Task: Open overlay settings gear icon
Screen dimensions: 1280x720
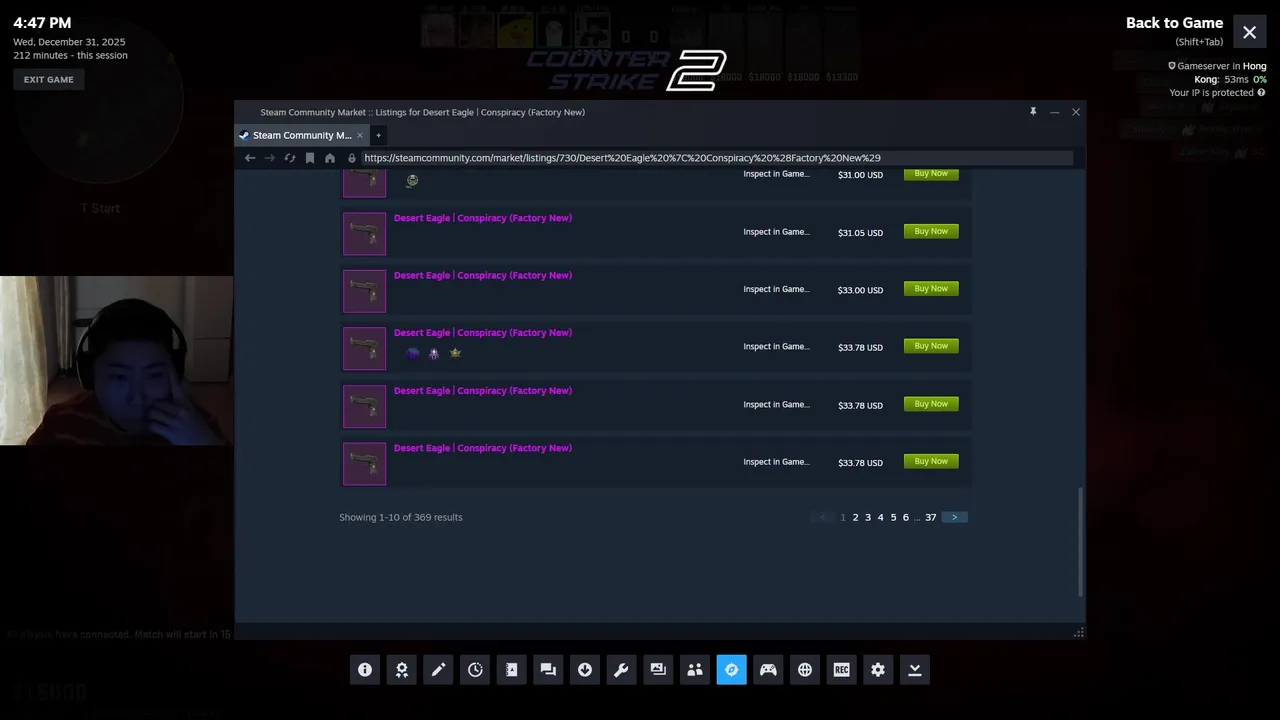Action: pos(878,670)
